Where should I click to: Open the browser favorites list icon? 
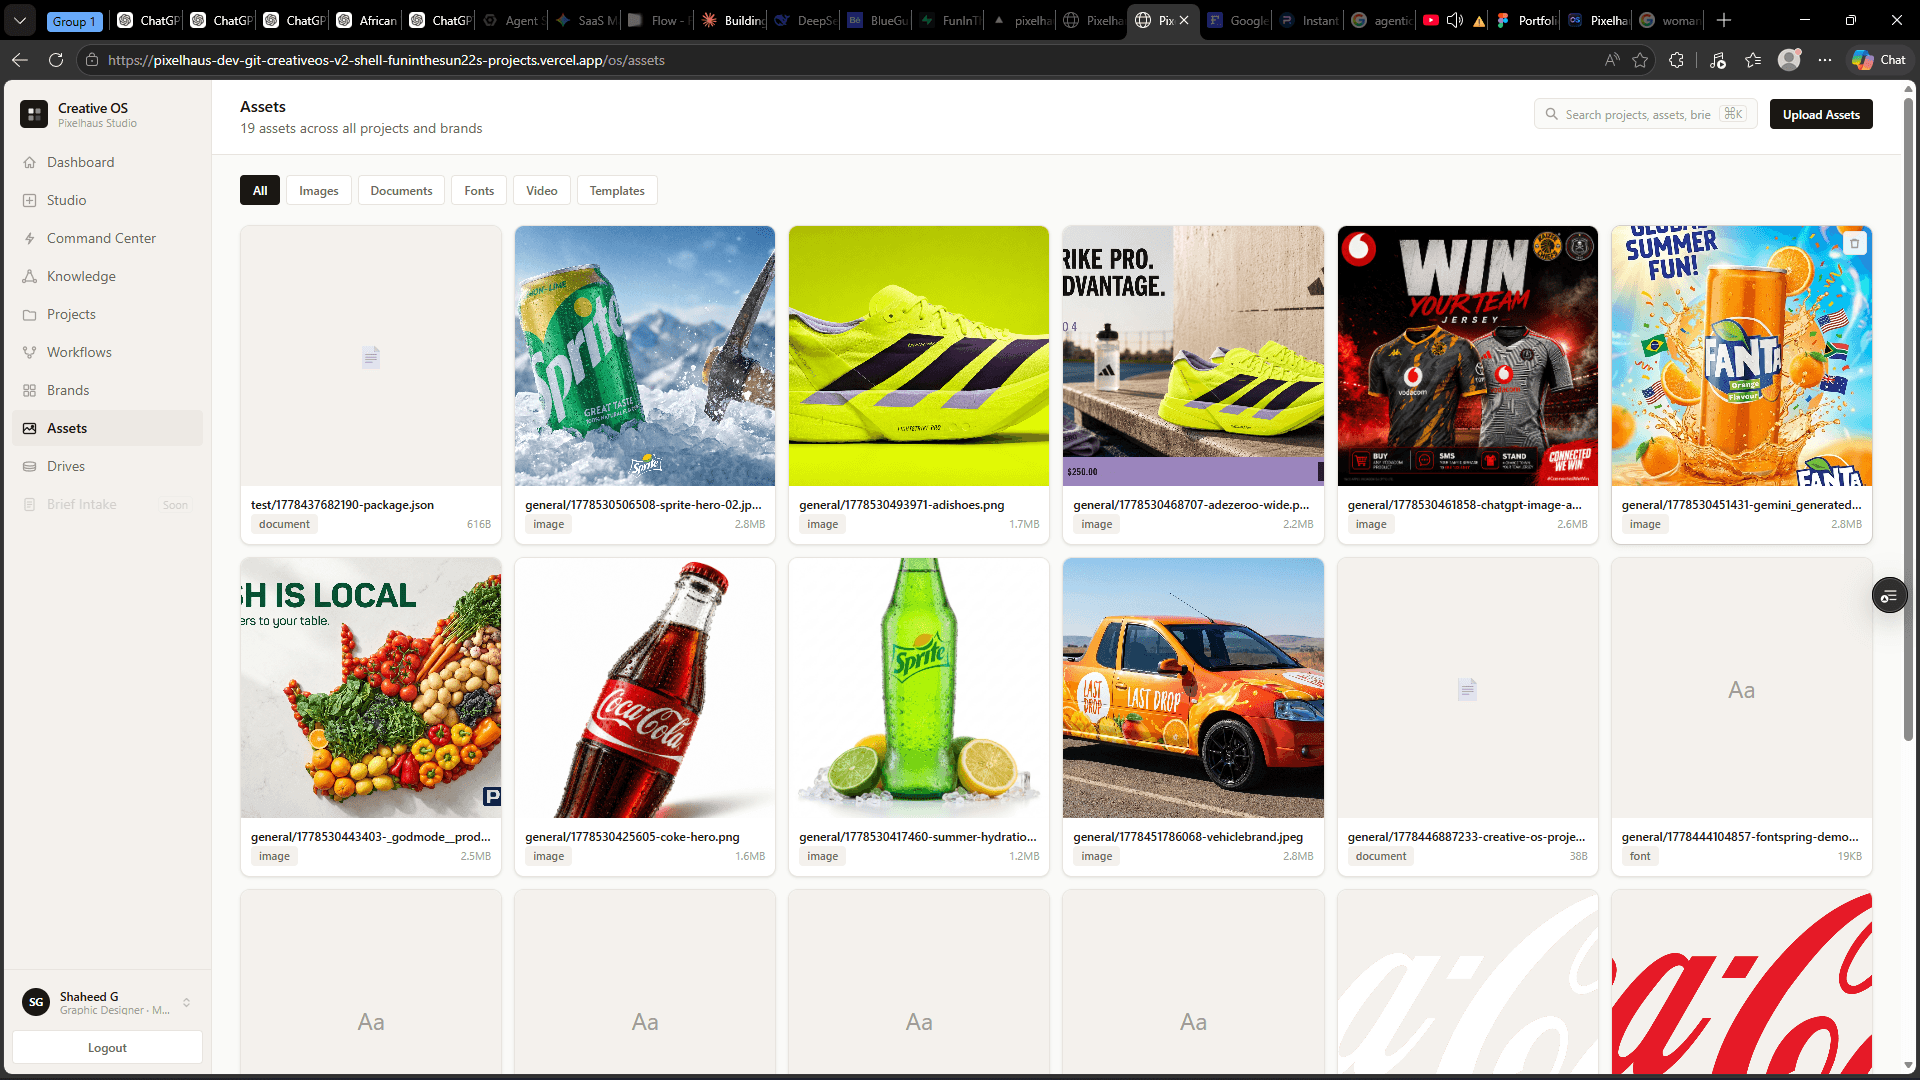[1753, 60]
